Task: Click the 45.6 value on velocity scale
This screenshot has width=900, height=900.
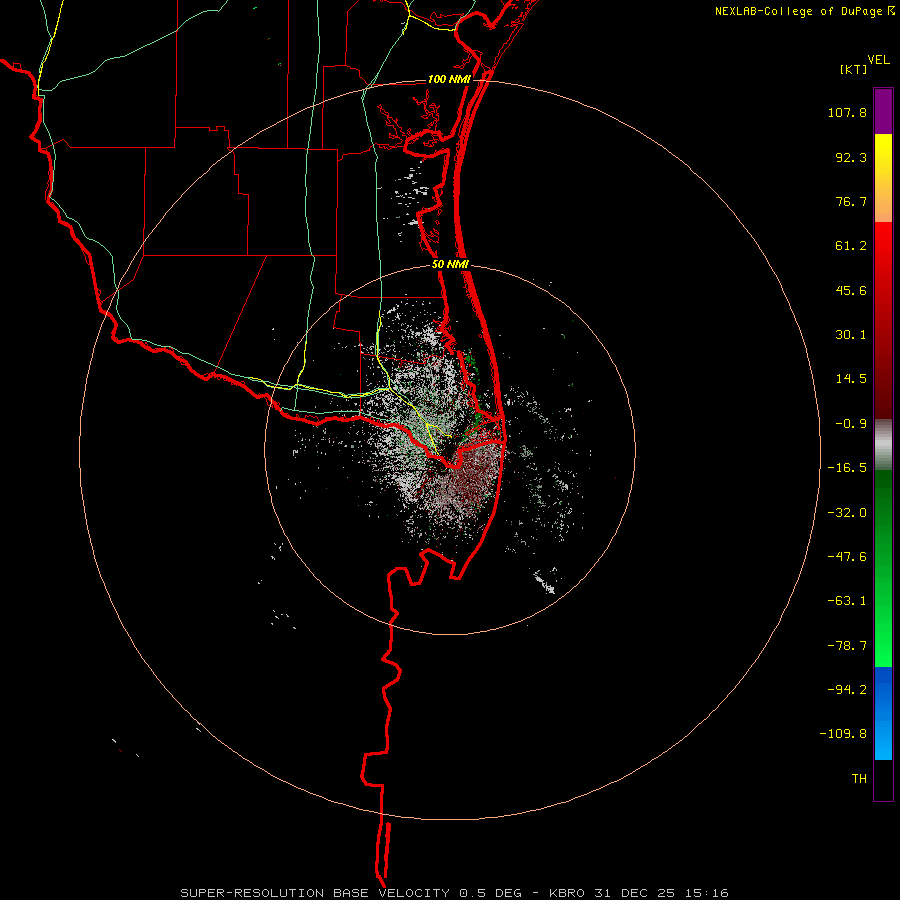Action: (851, 290)
